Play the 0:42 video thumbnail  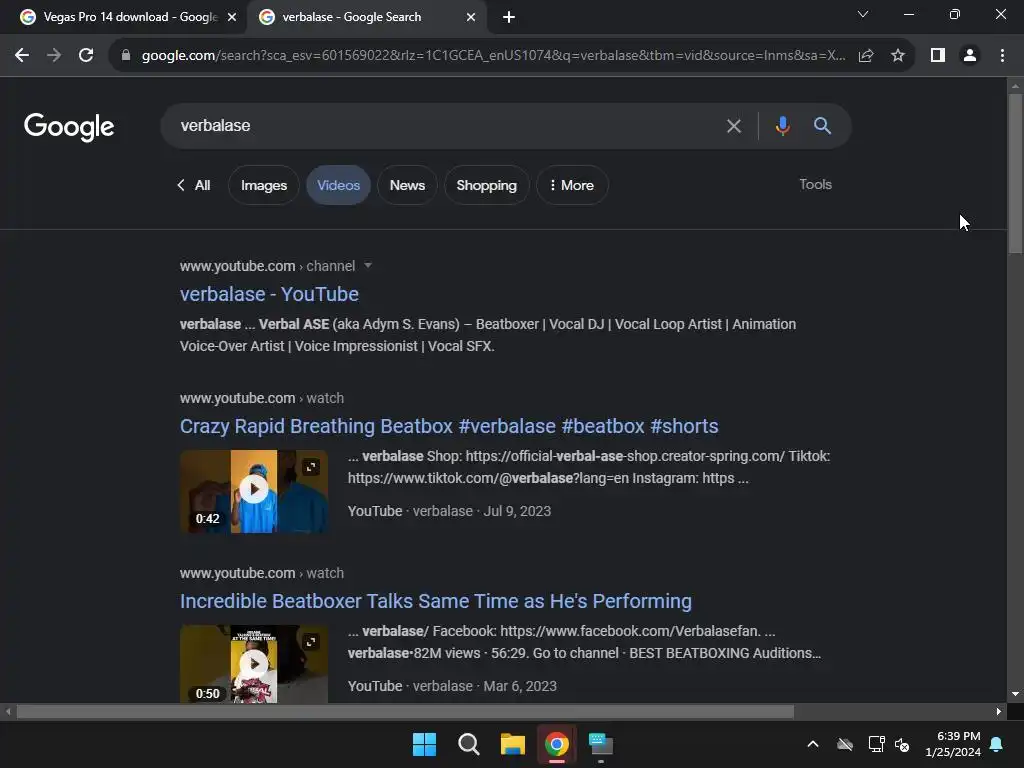(254, 489)
